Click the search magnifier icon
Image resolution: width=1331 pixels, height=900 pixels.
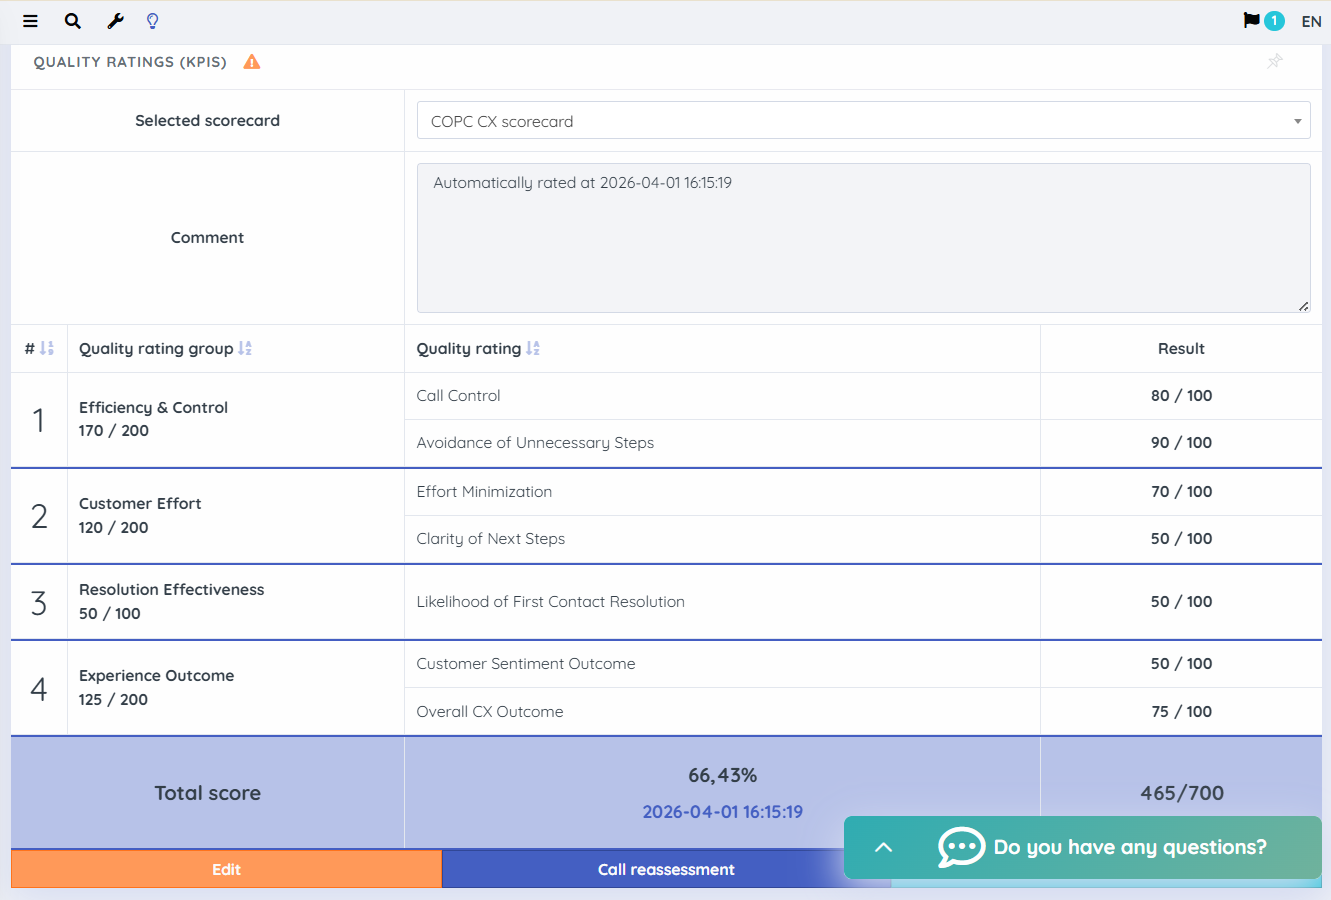[73, 21]
